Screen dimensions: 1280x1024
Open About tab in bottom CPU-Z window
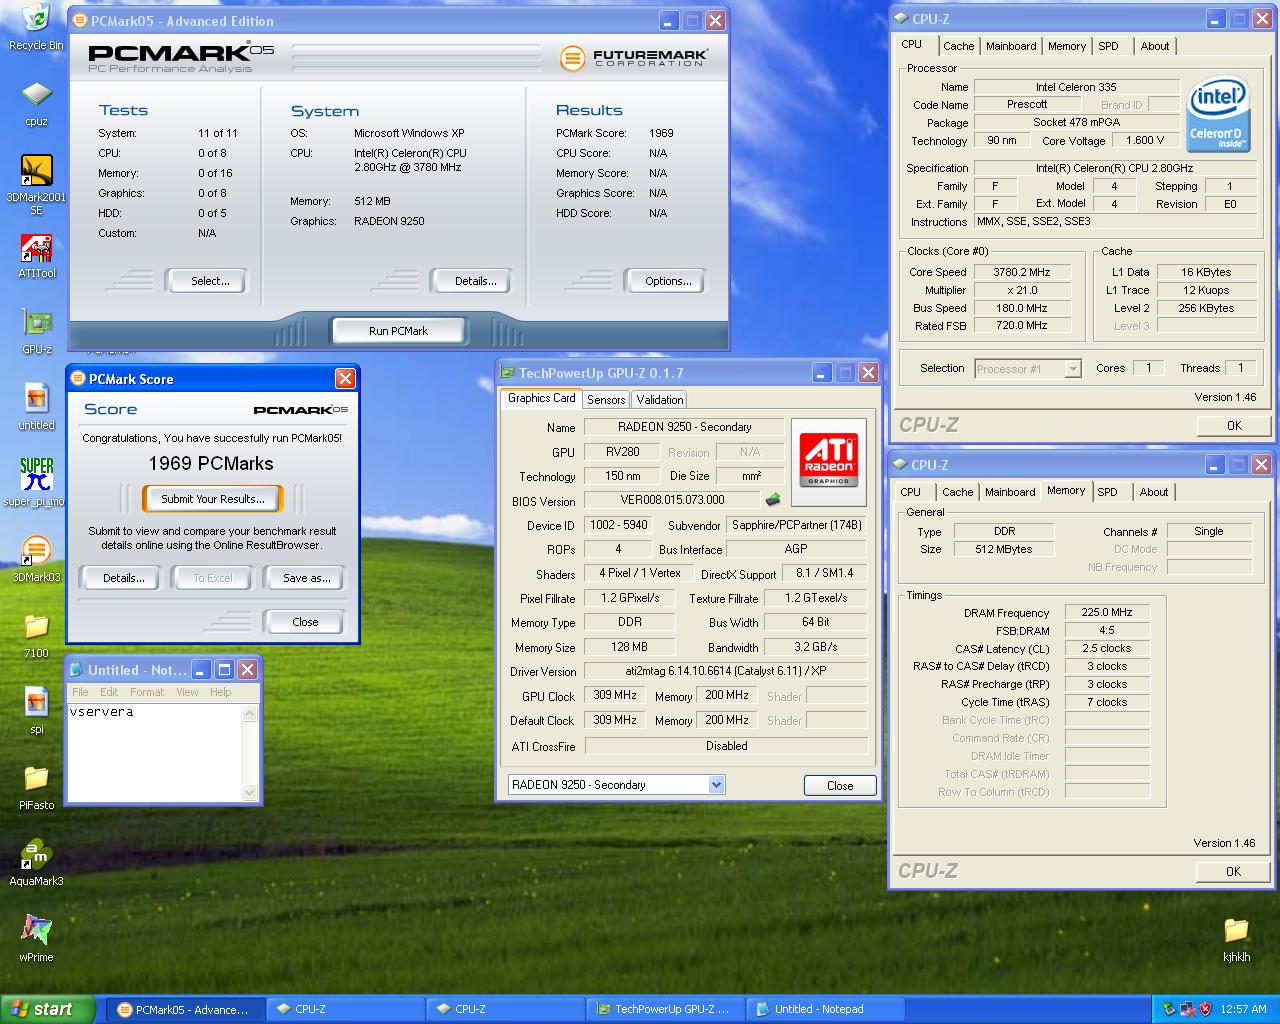1154,492
